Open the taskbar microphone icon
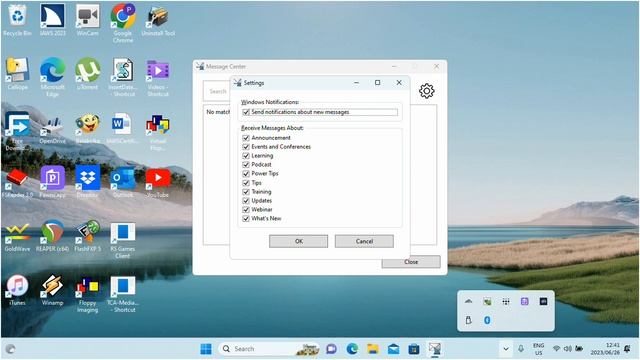This screenshot has width=640, height=360. [521, 349]
